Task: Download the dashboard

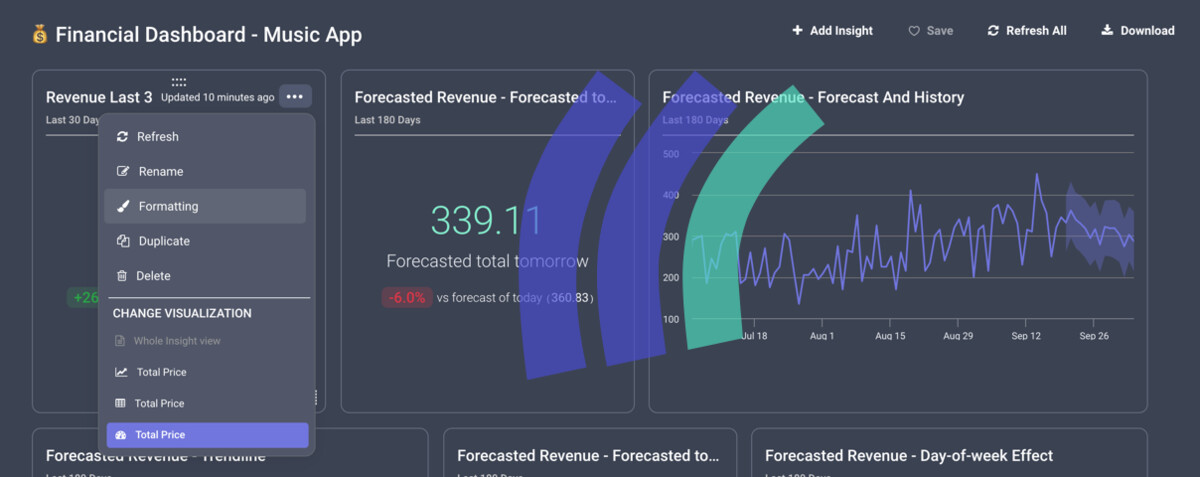Action: pos(1138,31)
